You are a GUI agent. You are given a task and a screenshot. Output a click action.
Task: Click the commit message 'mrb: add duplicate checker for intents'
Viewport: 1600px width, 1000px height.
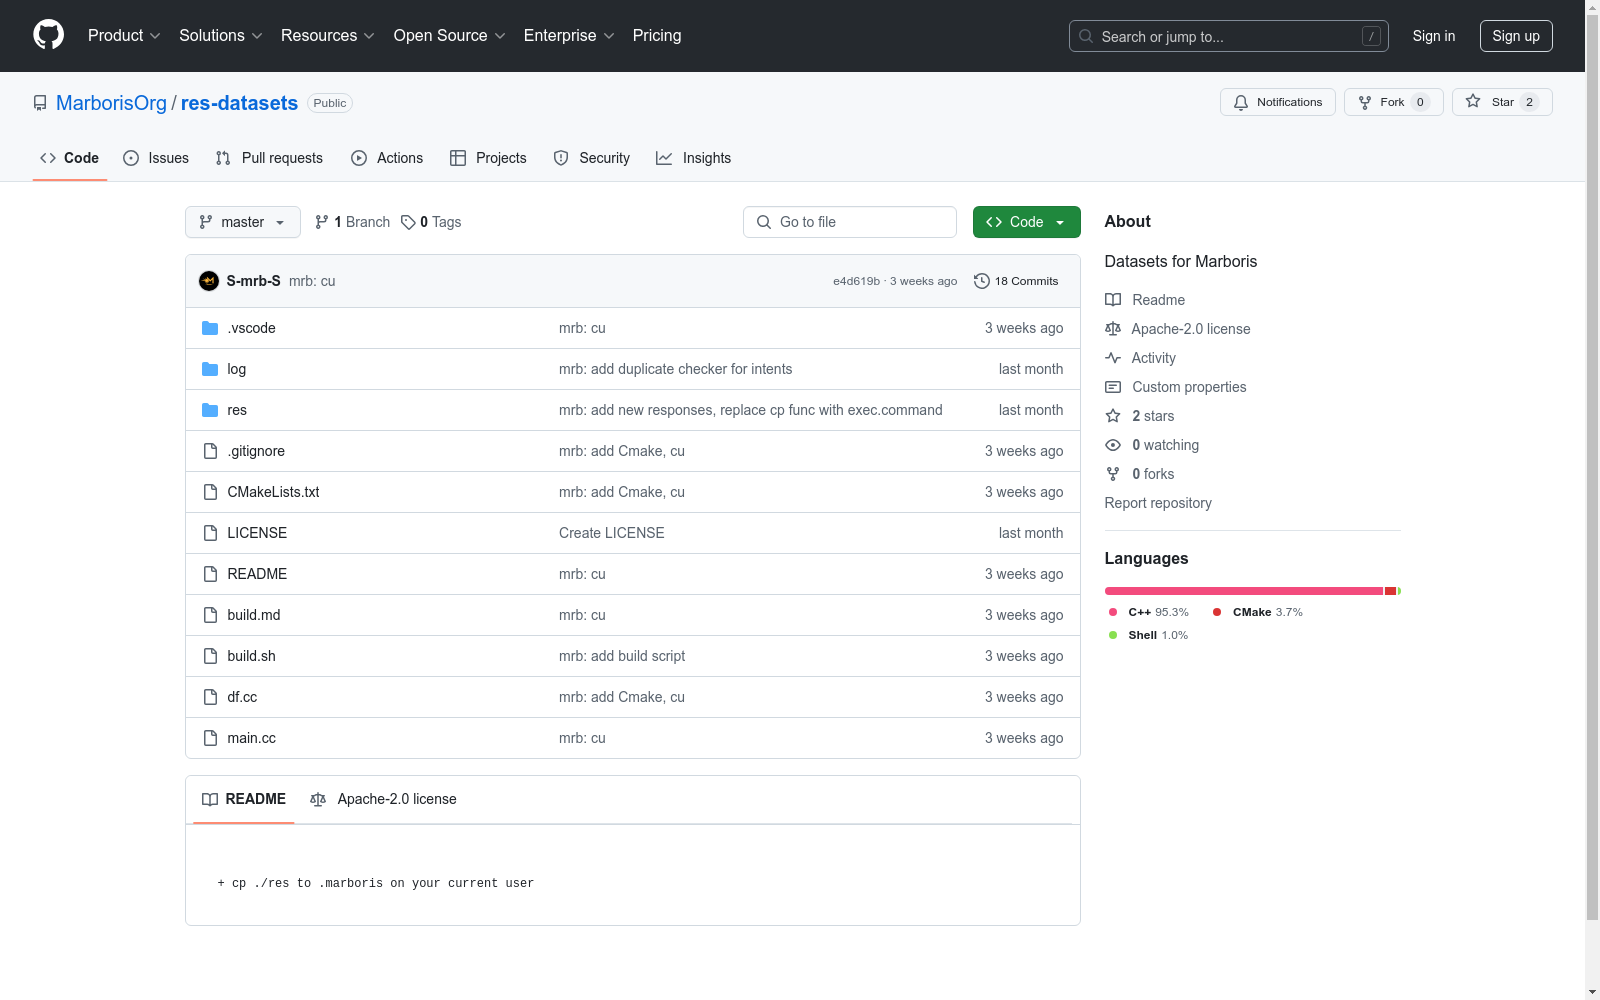676,369
